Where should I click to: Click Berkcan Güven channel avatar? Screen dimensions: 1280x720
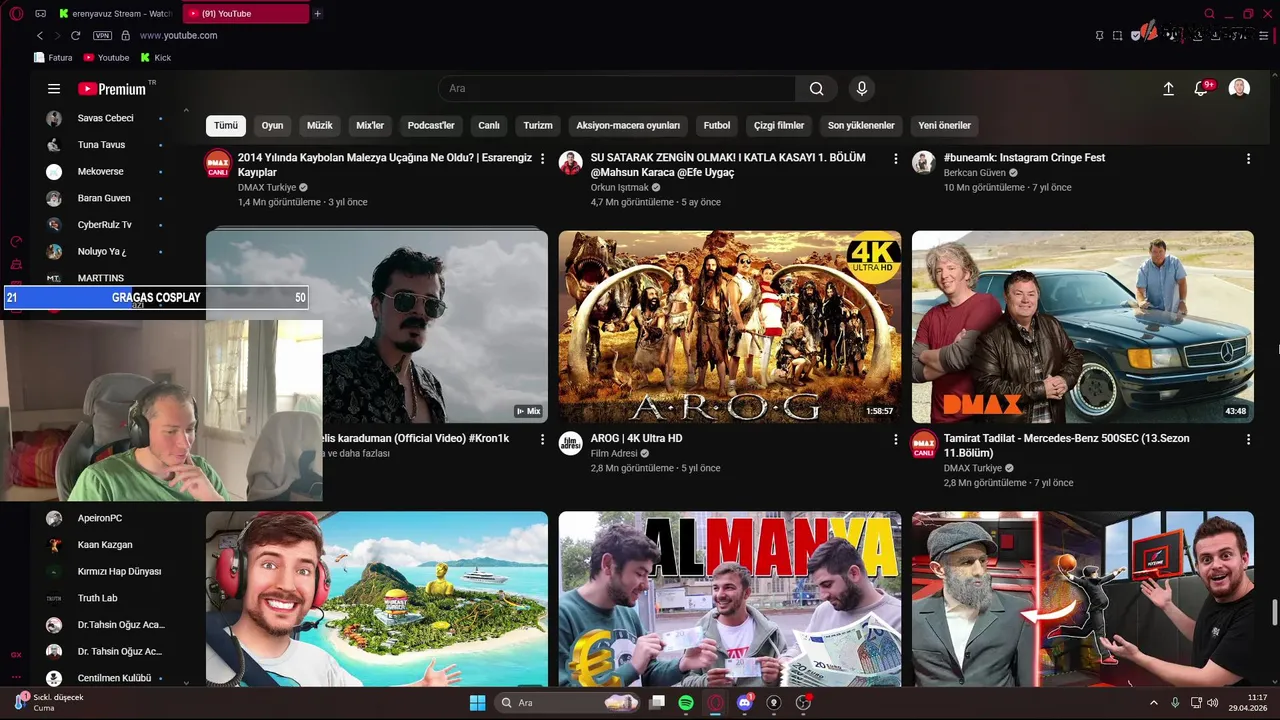[924, 163]
